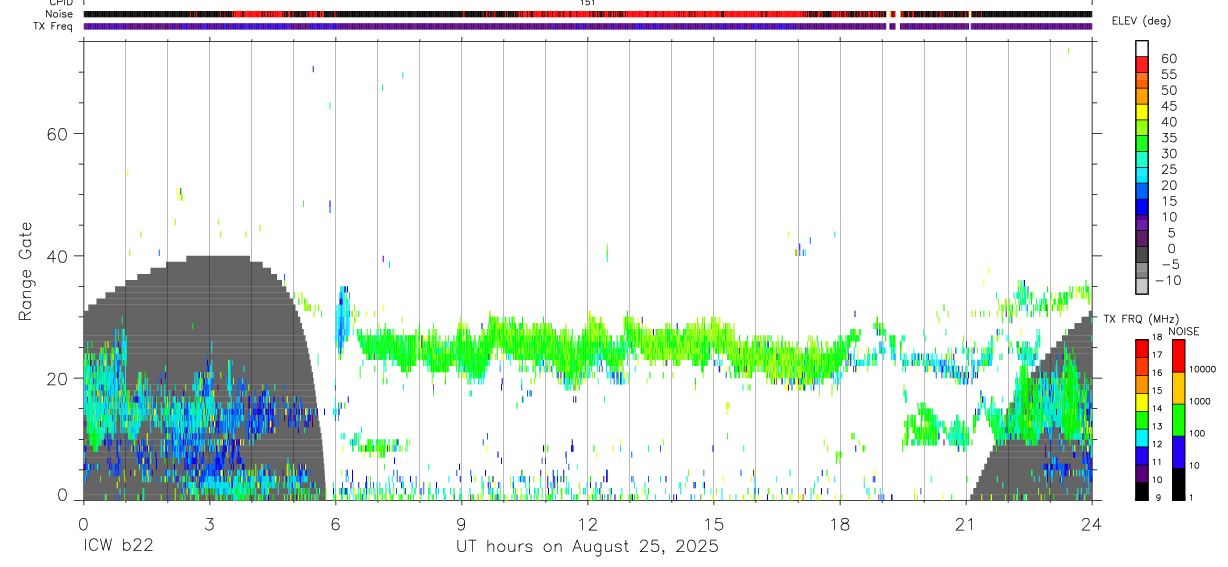Click the '30' label on elevation colorbar
Viewport: 1228px width, 567px height.
[x=1168, y=153]
